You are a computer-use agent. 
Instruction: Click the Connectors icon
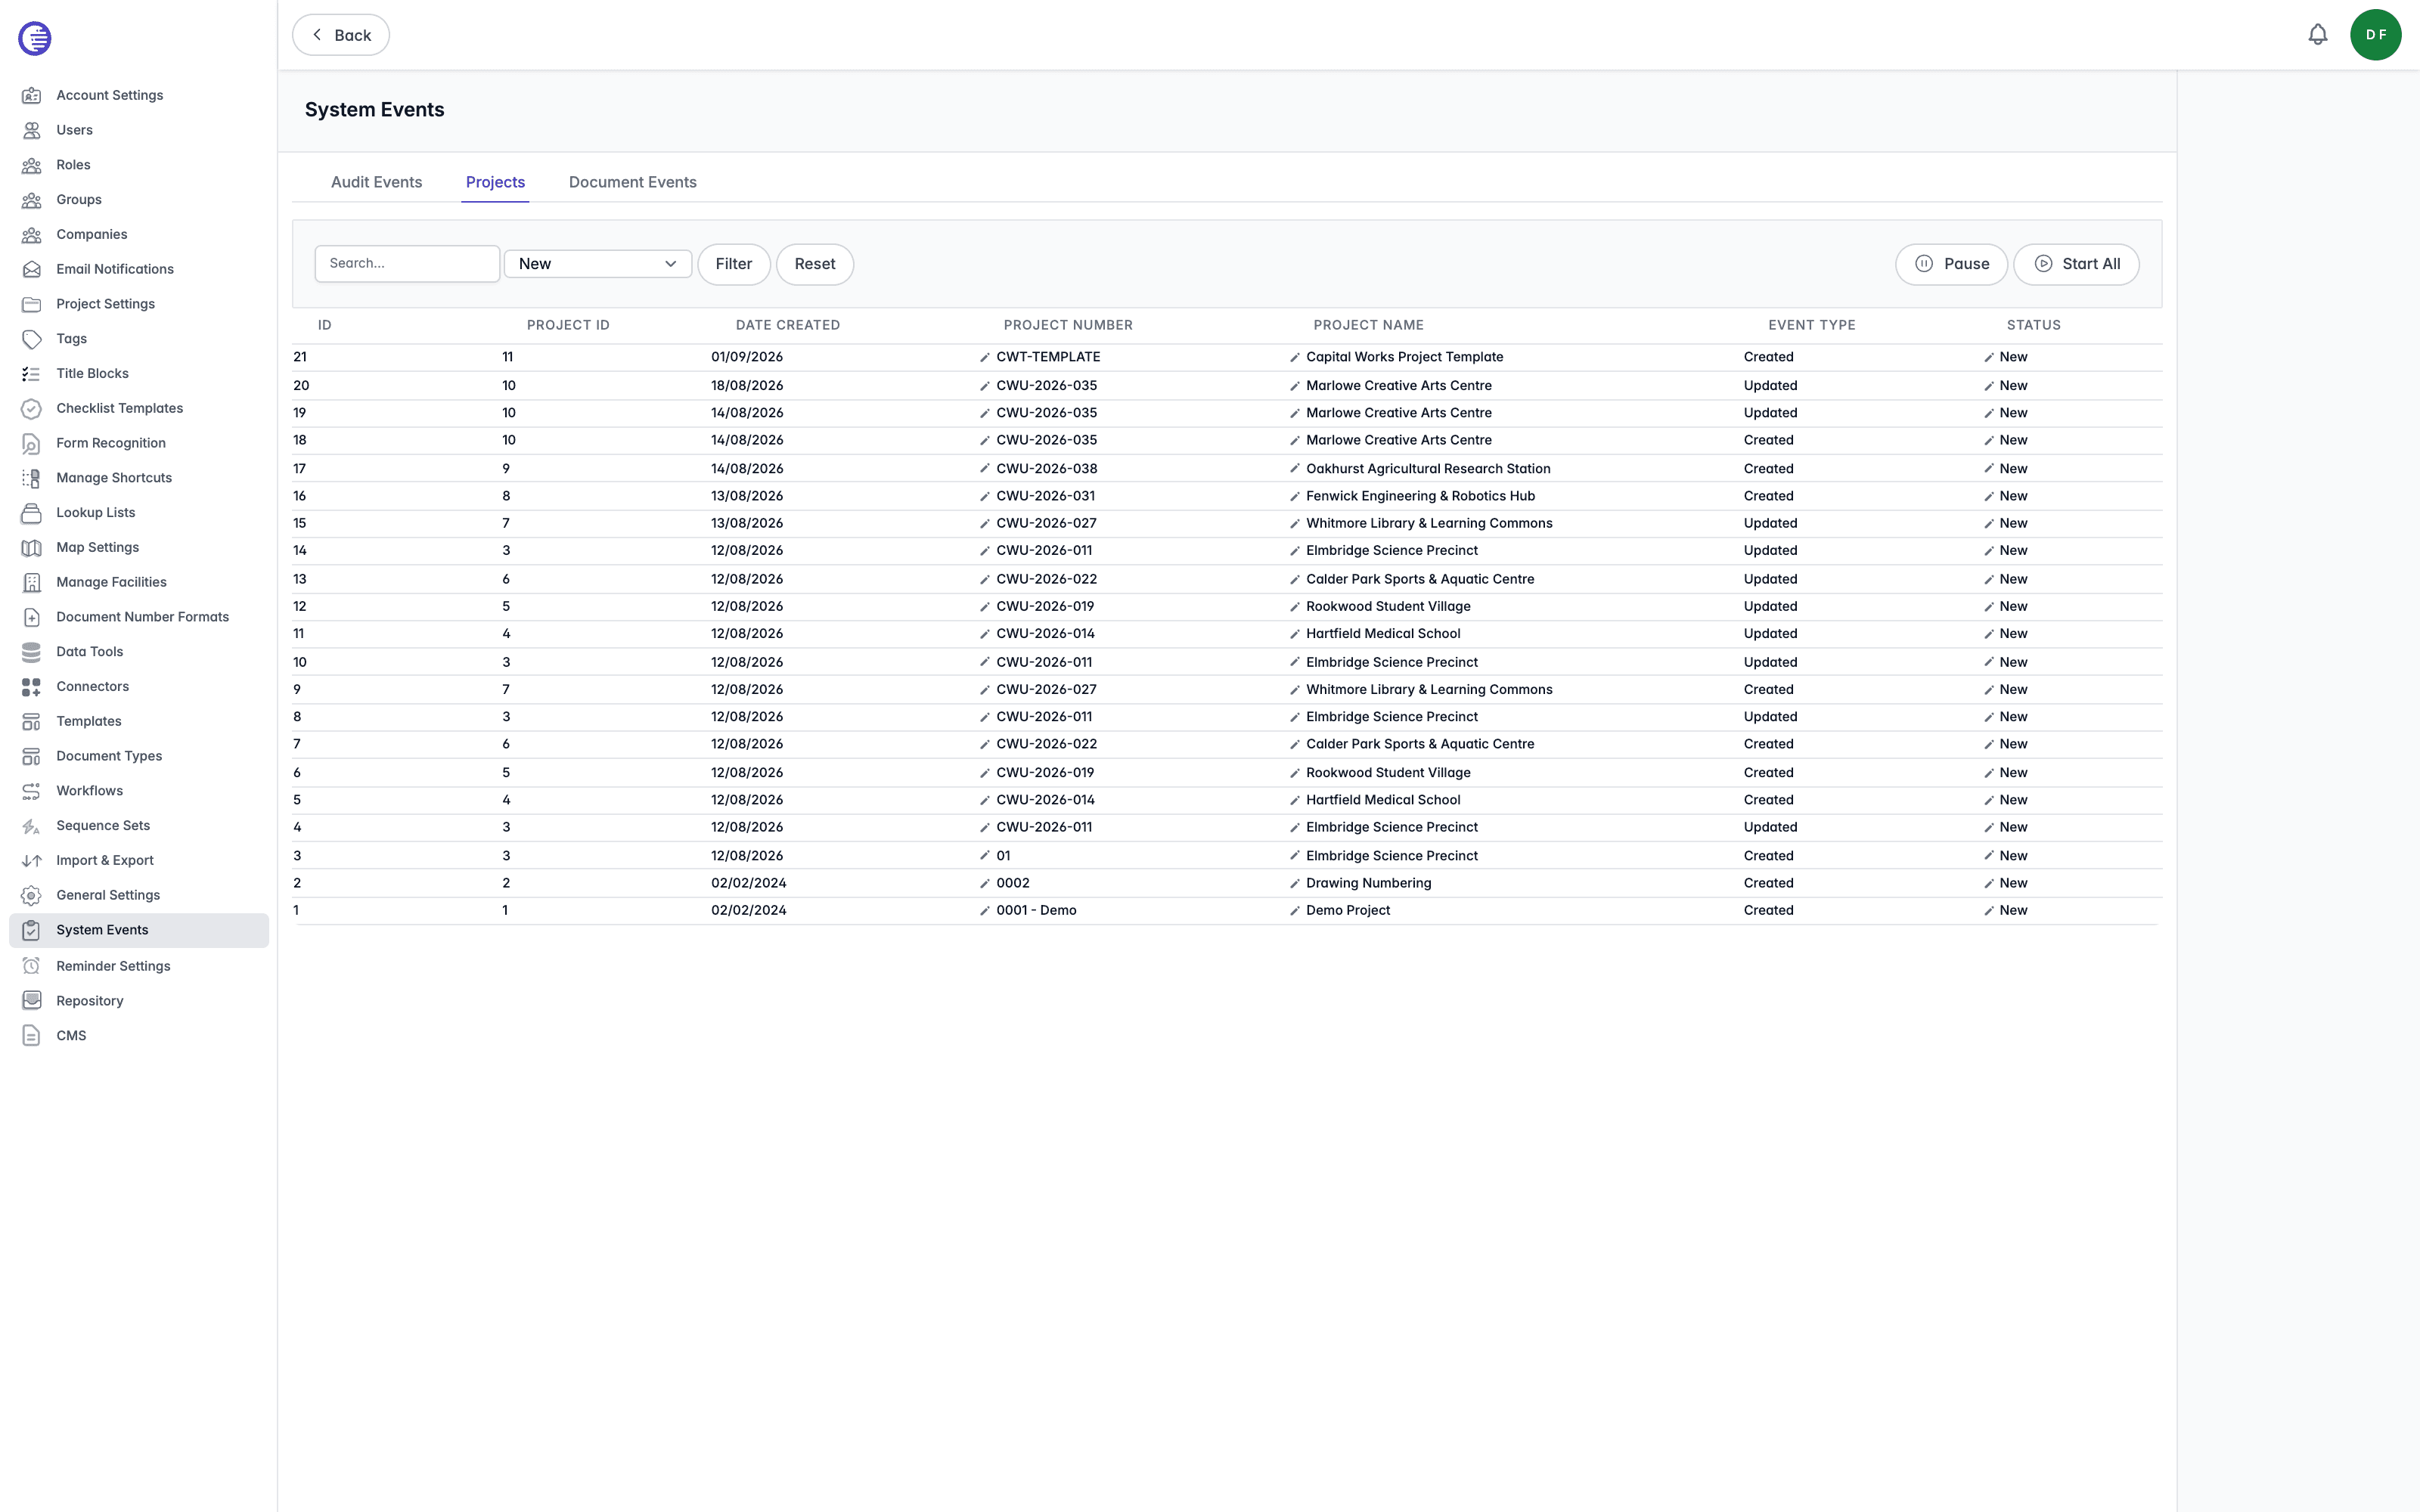click(x=32, y=686)
